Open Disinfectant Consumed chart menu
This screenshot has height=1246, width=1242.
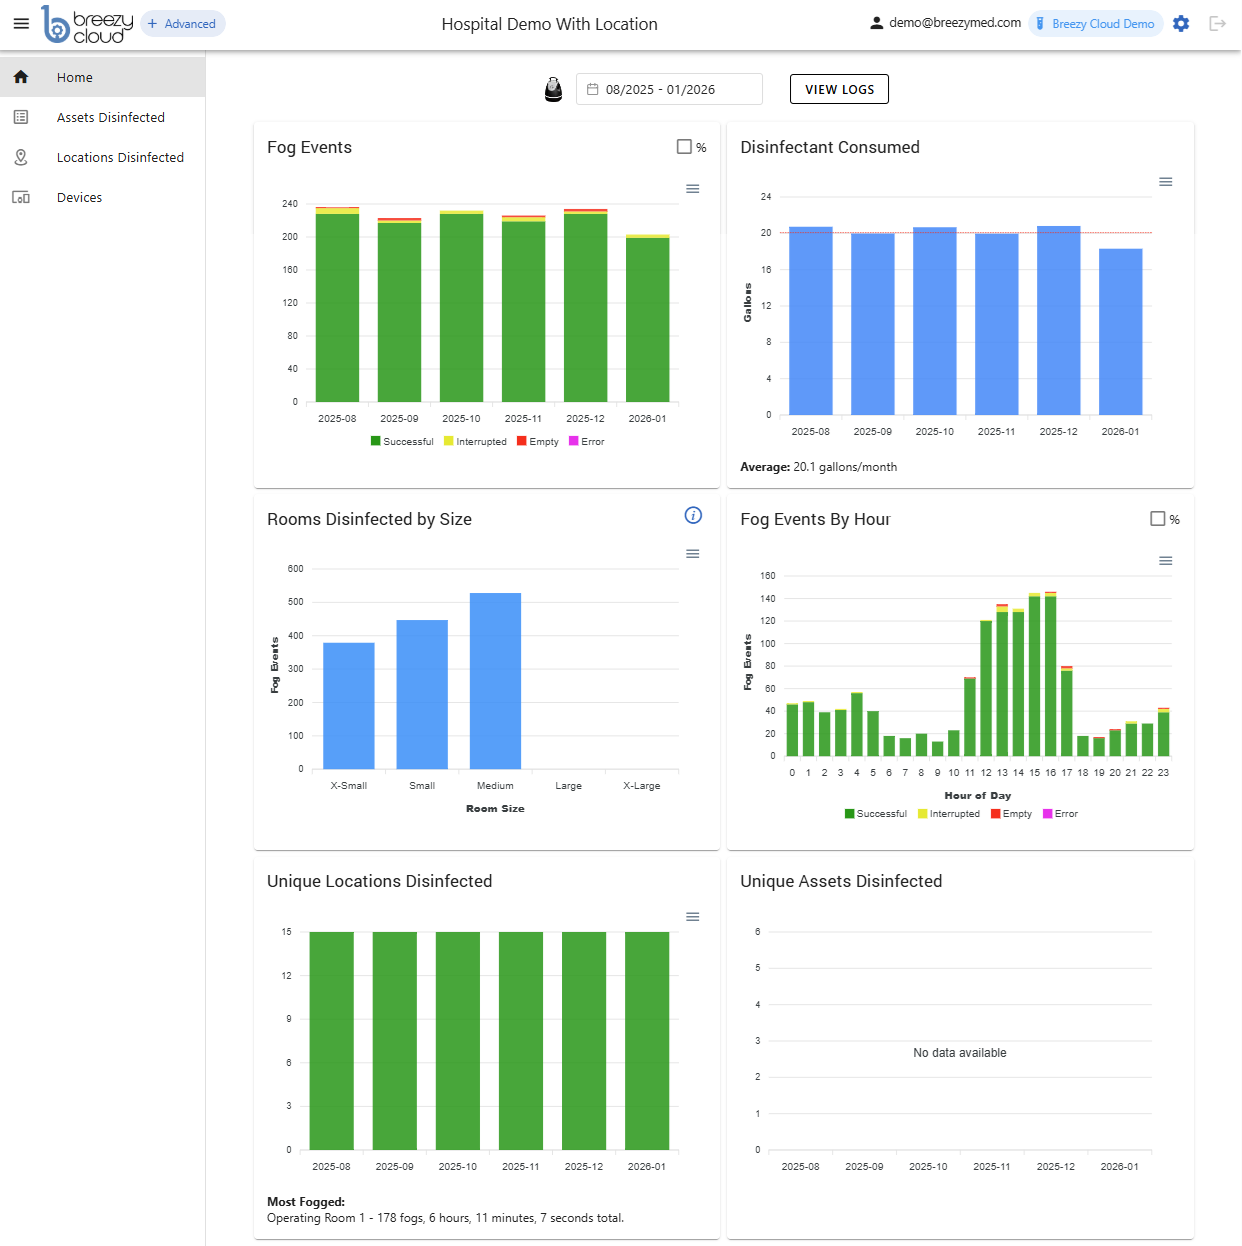tap(1165, 182)
